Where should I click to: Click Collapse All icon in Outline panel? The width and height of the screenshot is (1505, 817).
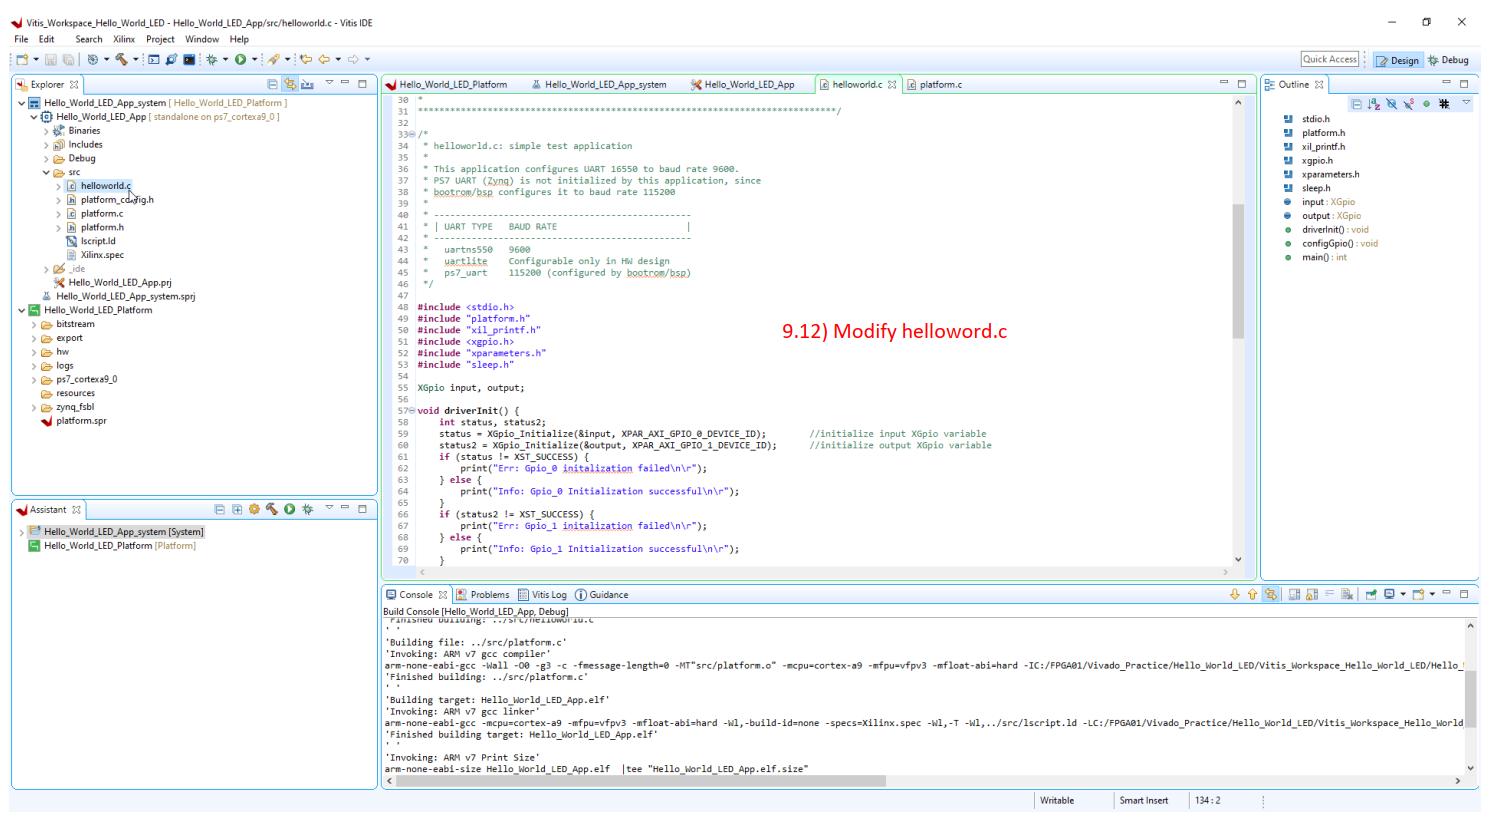click(1356, 104)
